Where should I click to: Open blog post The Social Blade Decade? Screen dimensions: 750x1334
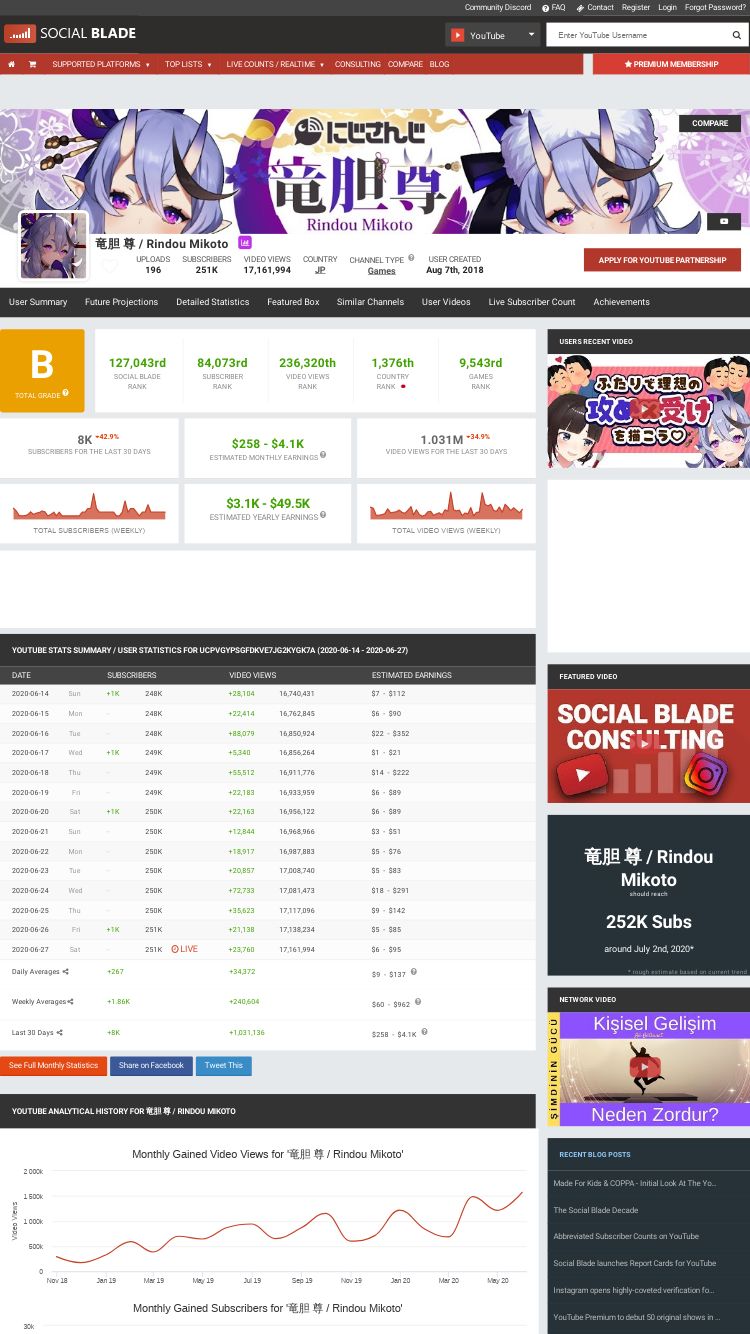[x=596, y=1210]
